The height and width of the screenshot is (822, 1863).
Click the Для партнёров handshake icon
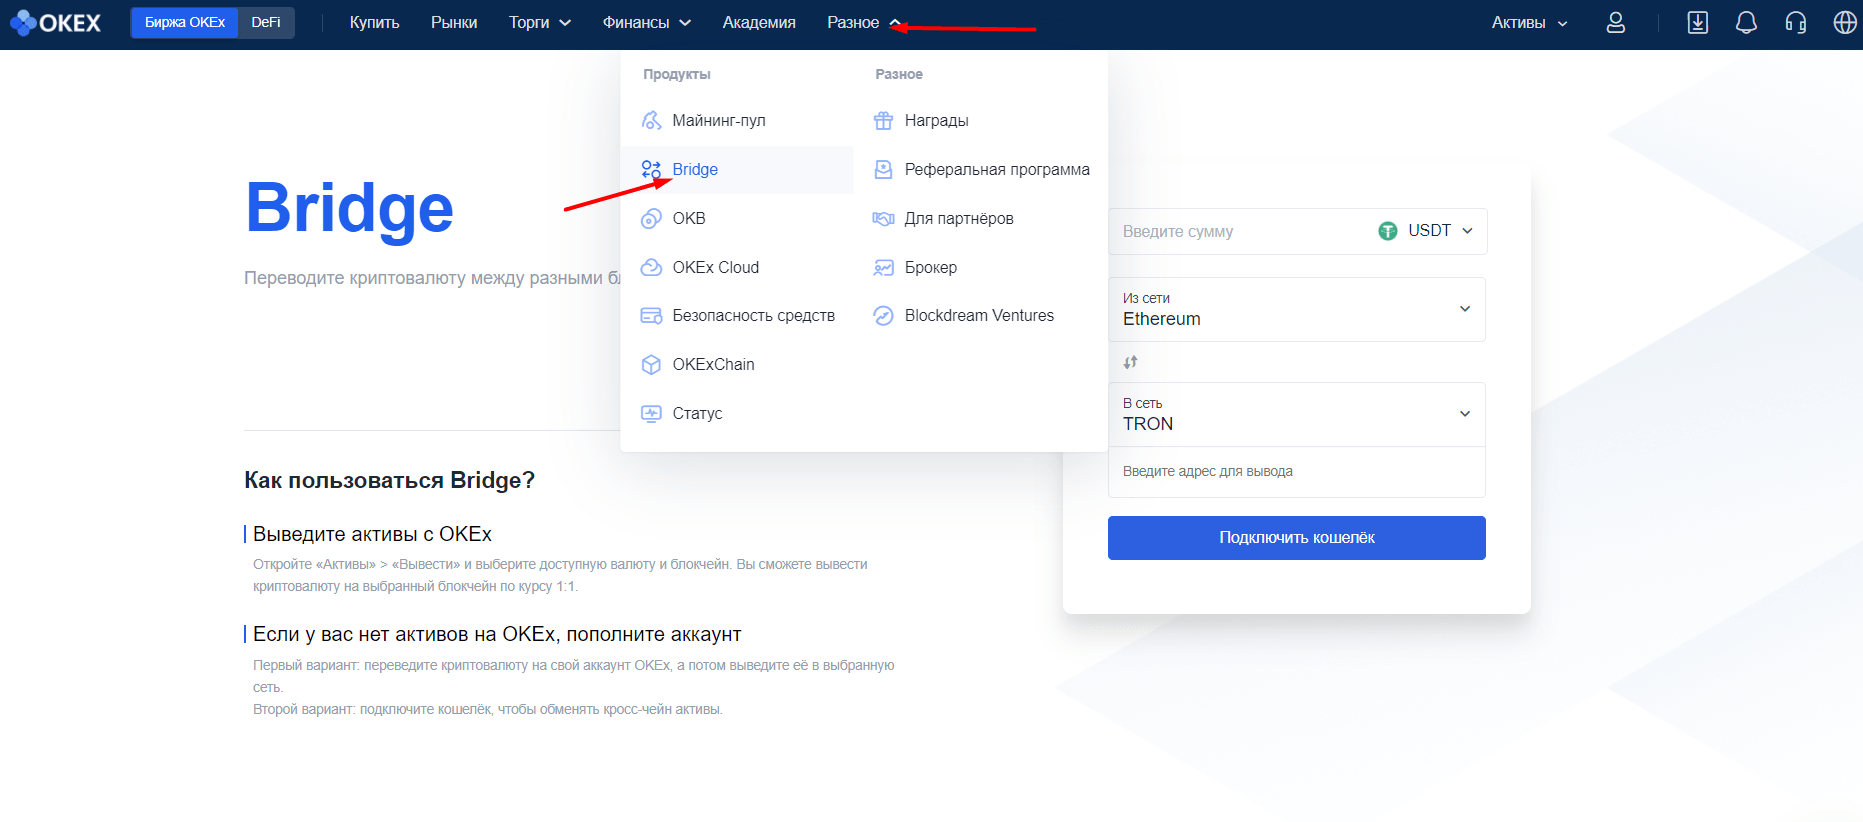coord(883,218)
